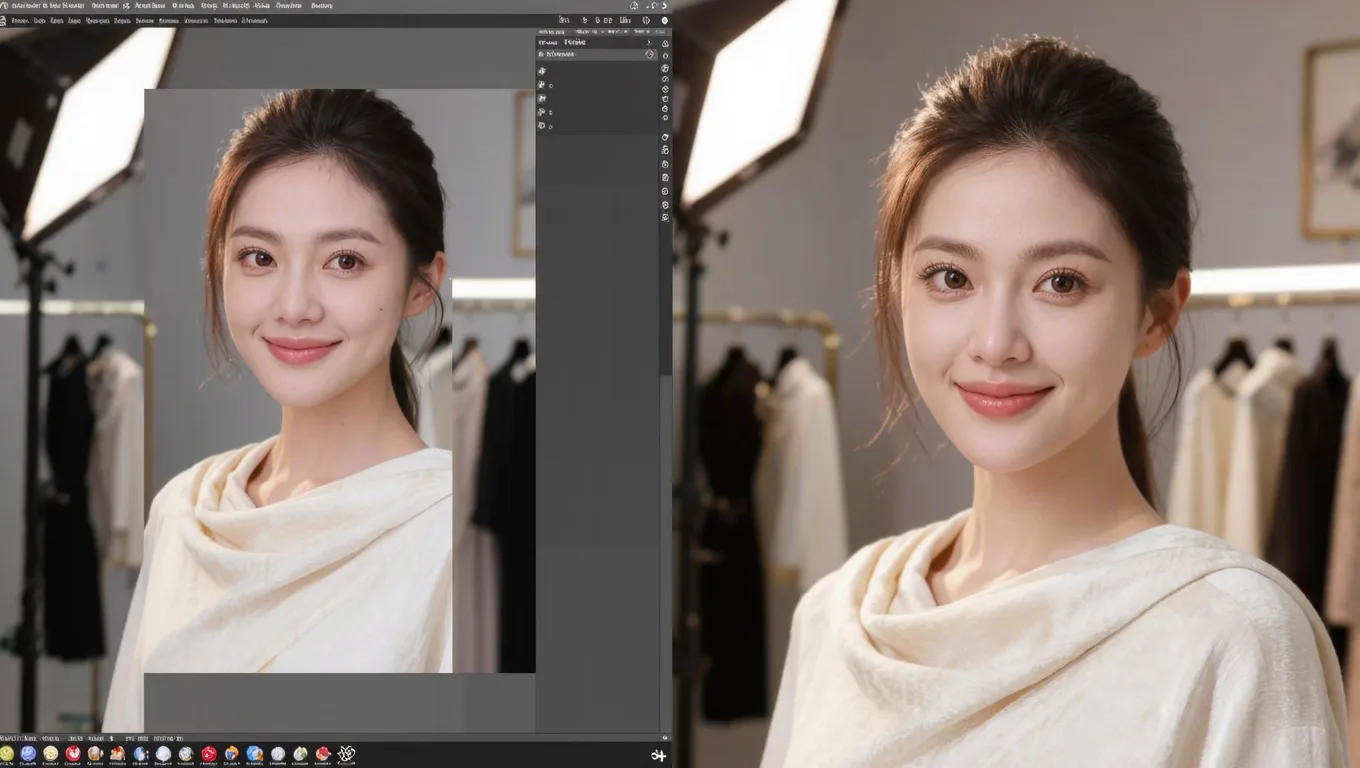Open the blue-purple ball icon in the taskbar
The height and width of the screenshot is (768, 1360).
coord(29,754)
